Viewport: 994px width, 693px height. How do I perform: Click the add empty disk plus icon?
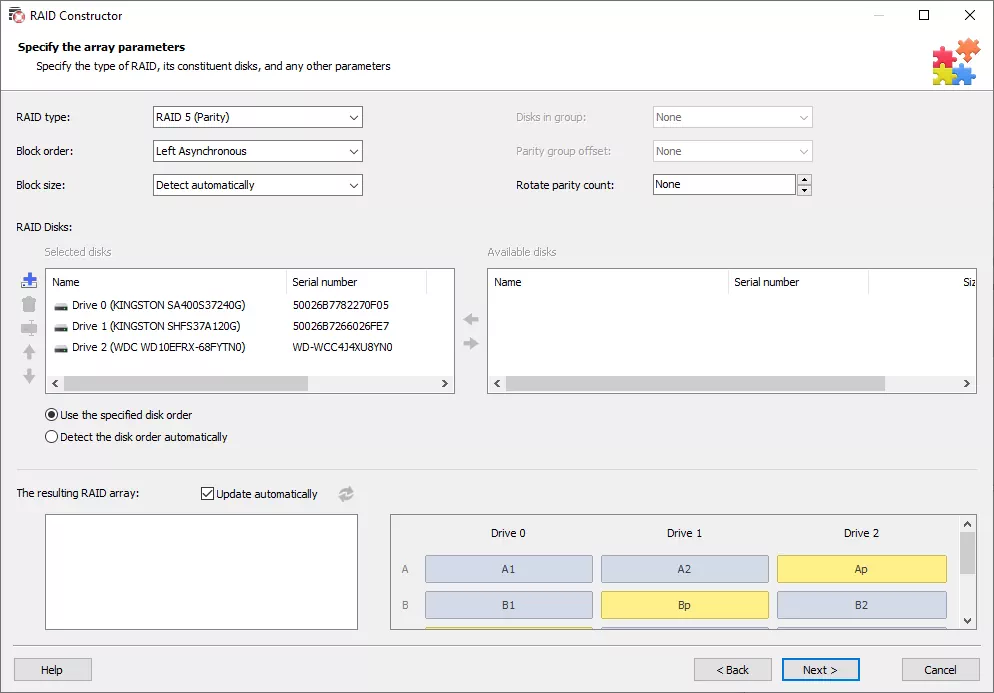pos(29,281)
